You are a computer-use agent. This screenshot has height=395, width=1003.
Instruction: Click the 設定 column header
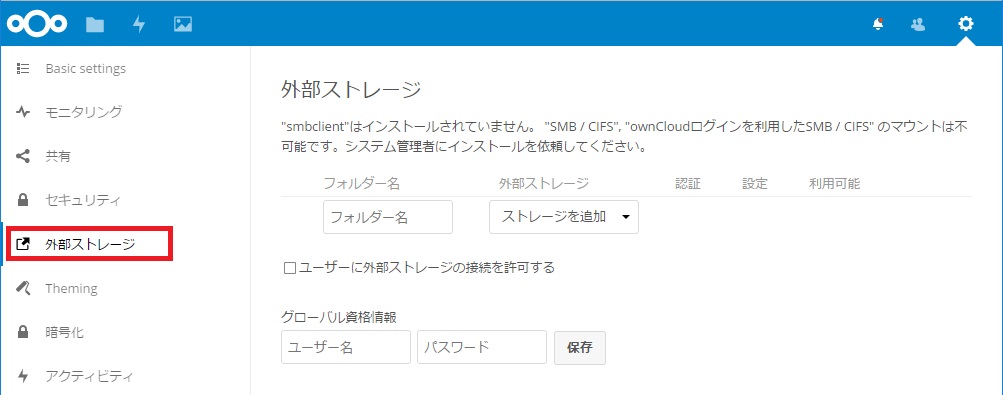(755, 184)
